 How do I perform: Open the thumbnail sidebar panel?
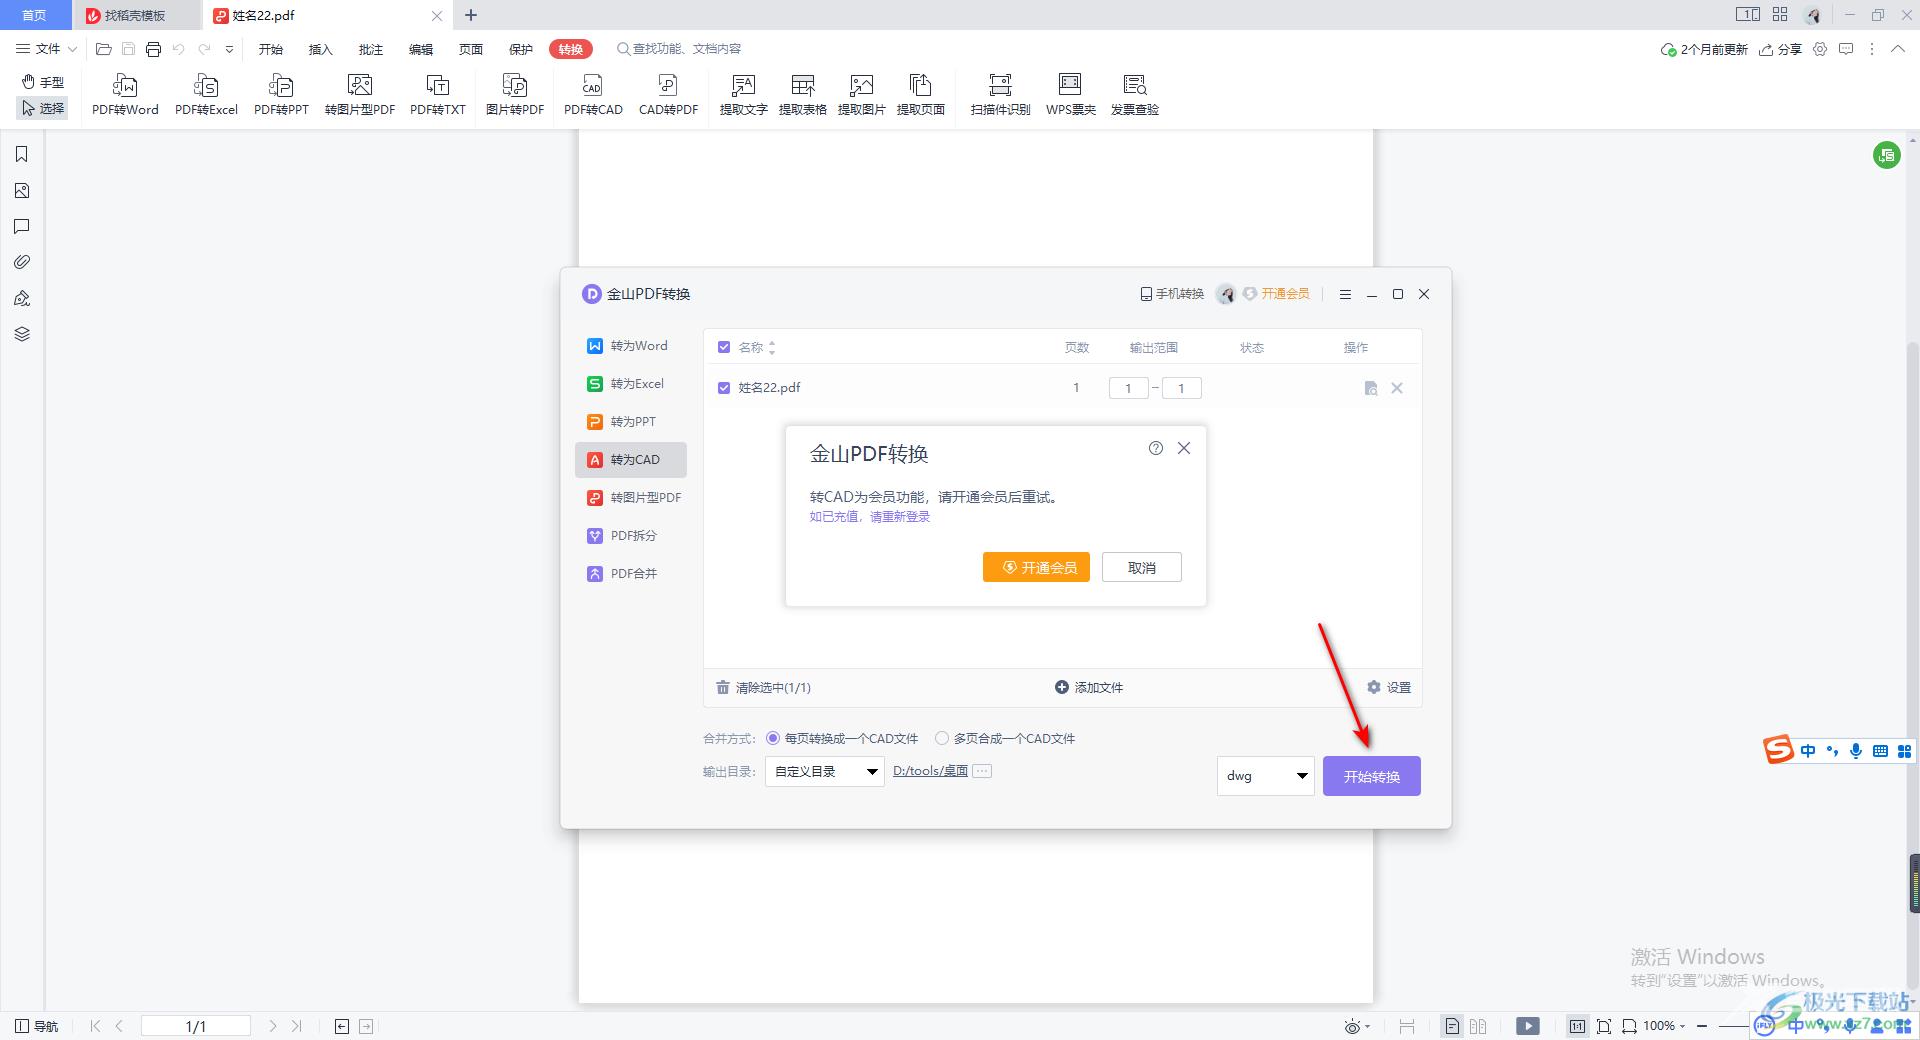pos(22,190)
